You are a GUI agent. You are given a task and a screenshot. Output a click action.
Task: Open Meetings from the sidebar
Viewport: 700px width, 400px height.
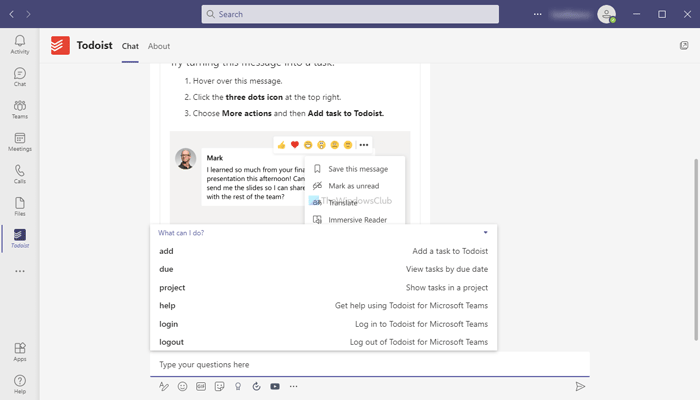point(20,142)
